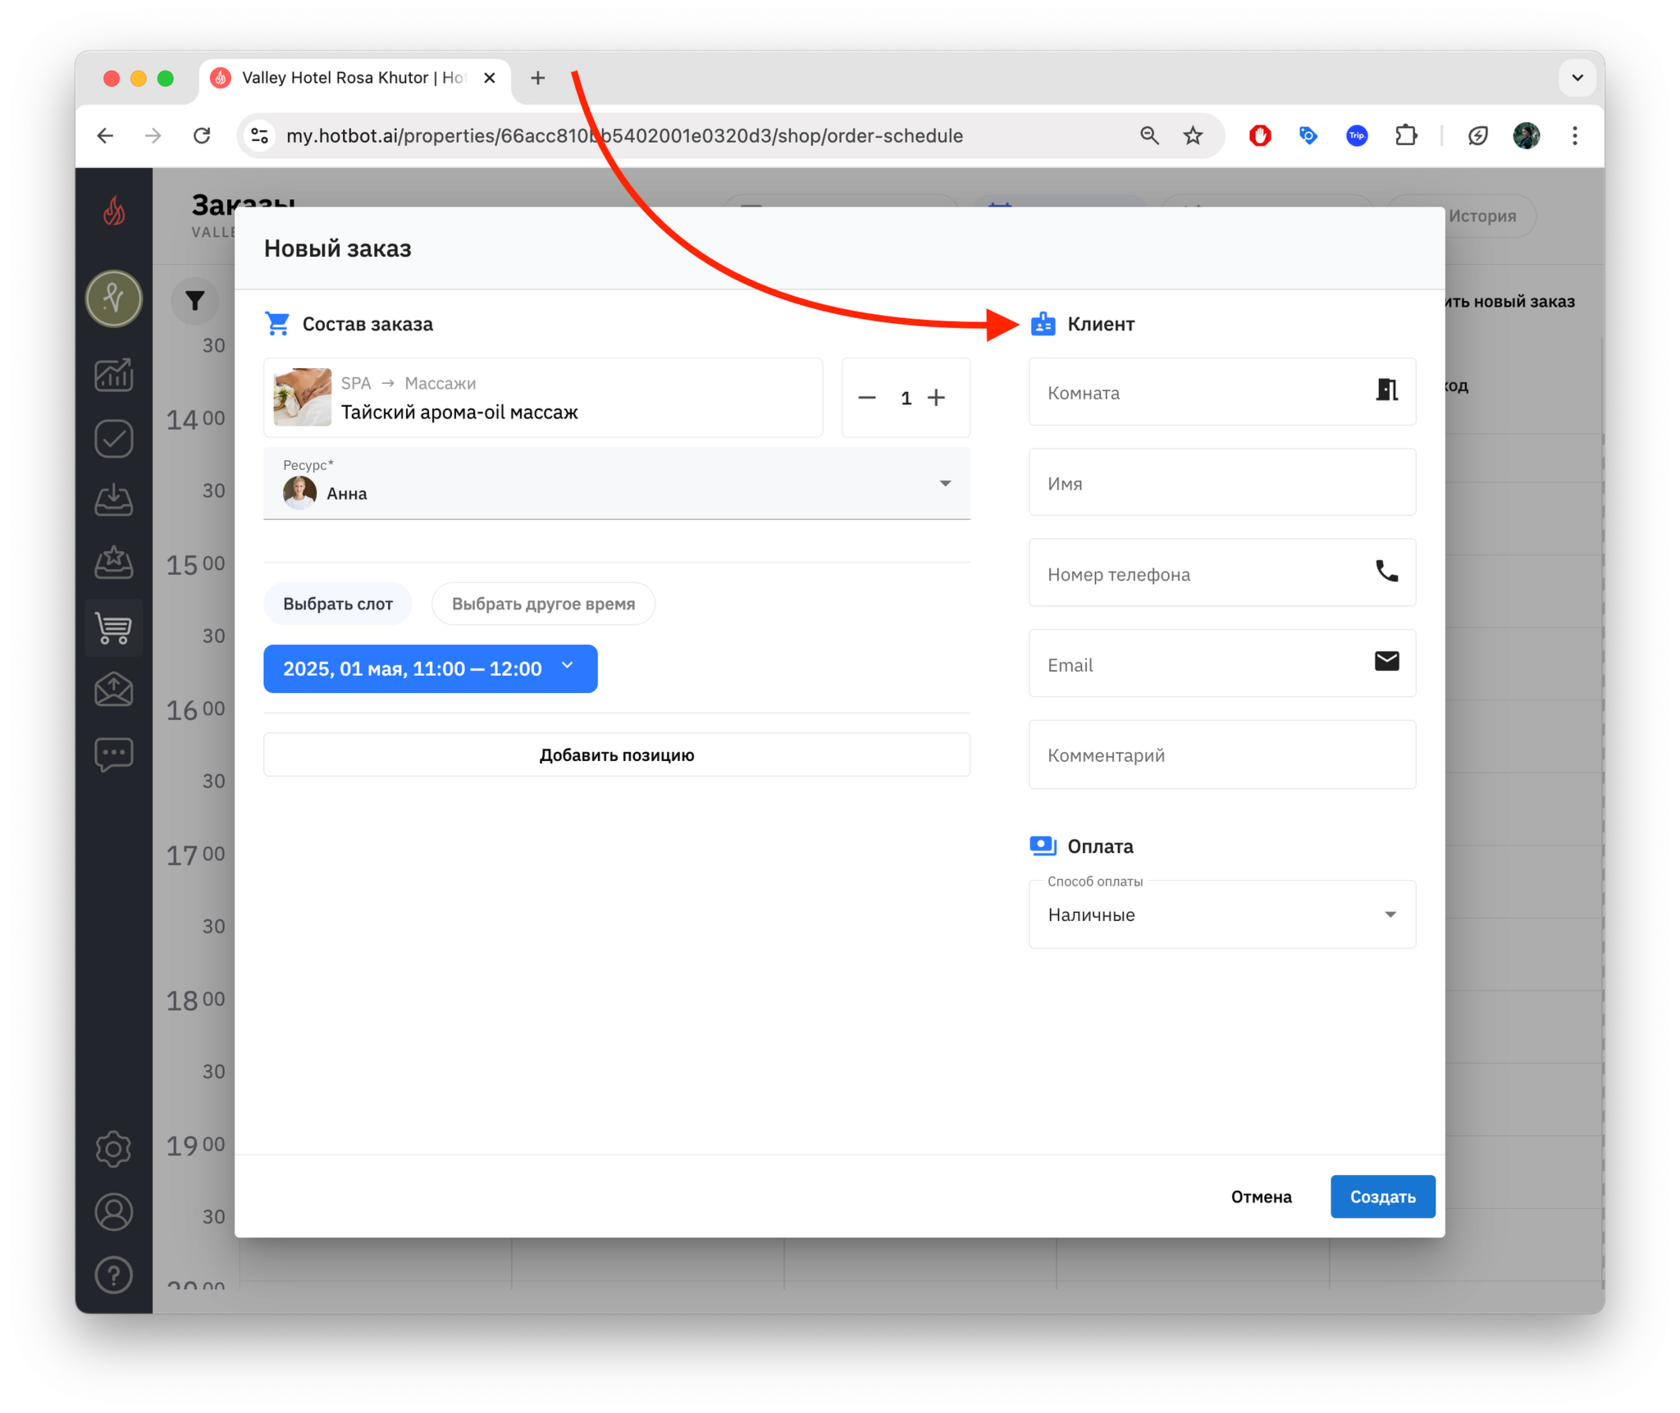
Task: Expand the Ресурс Анна dropdown
Action: point(617,484)
